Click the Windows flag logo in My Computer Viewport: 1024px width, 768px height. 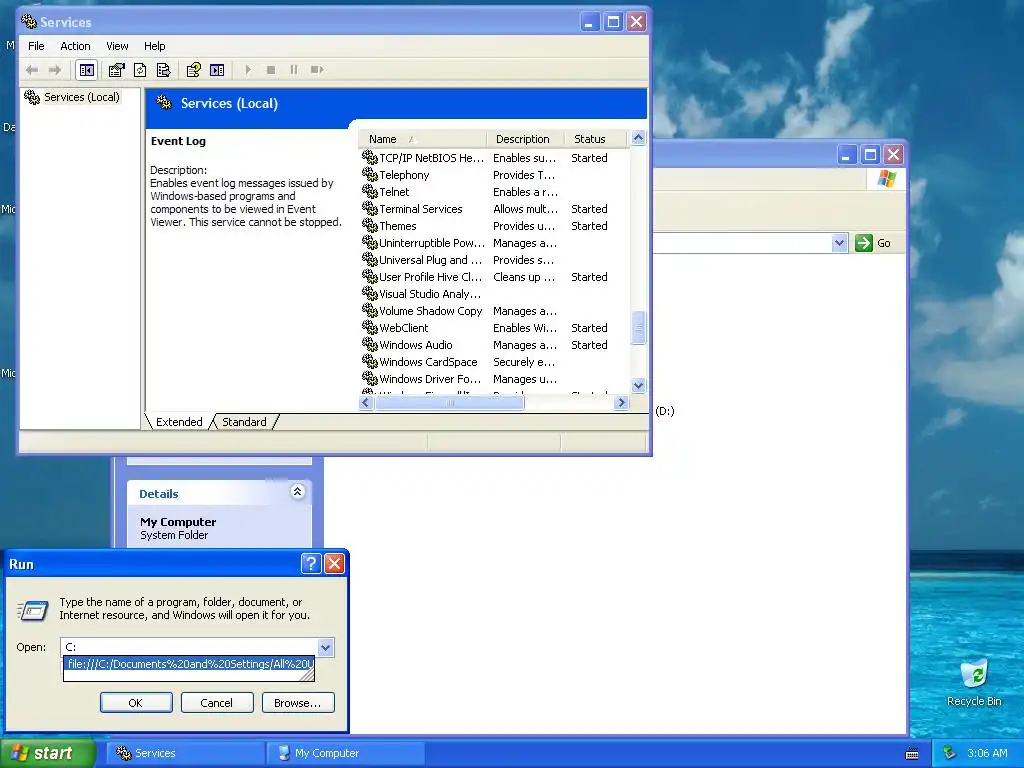887,178
